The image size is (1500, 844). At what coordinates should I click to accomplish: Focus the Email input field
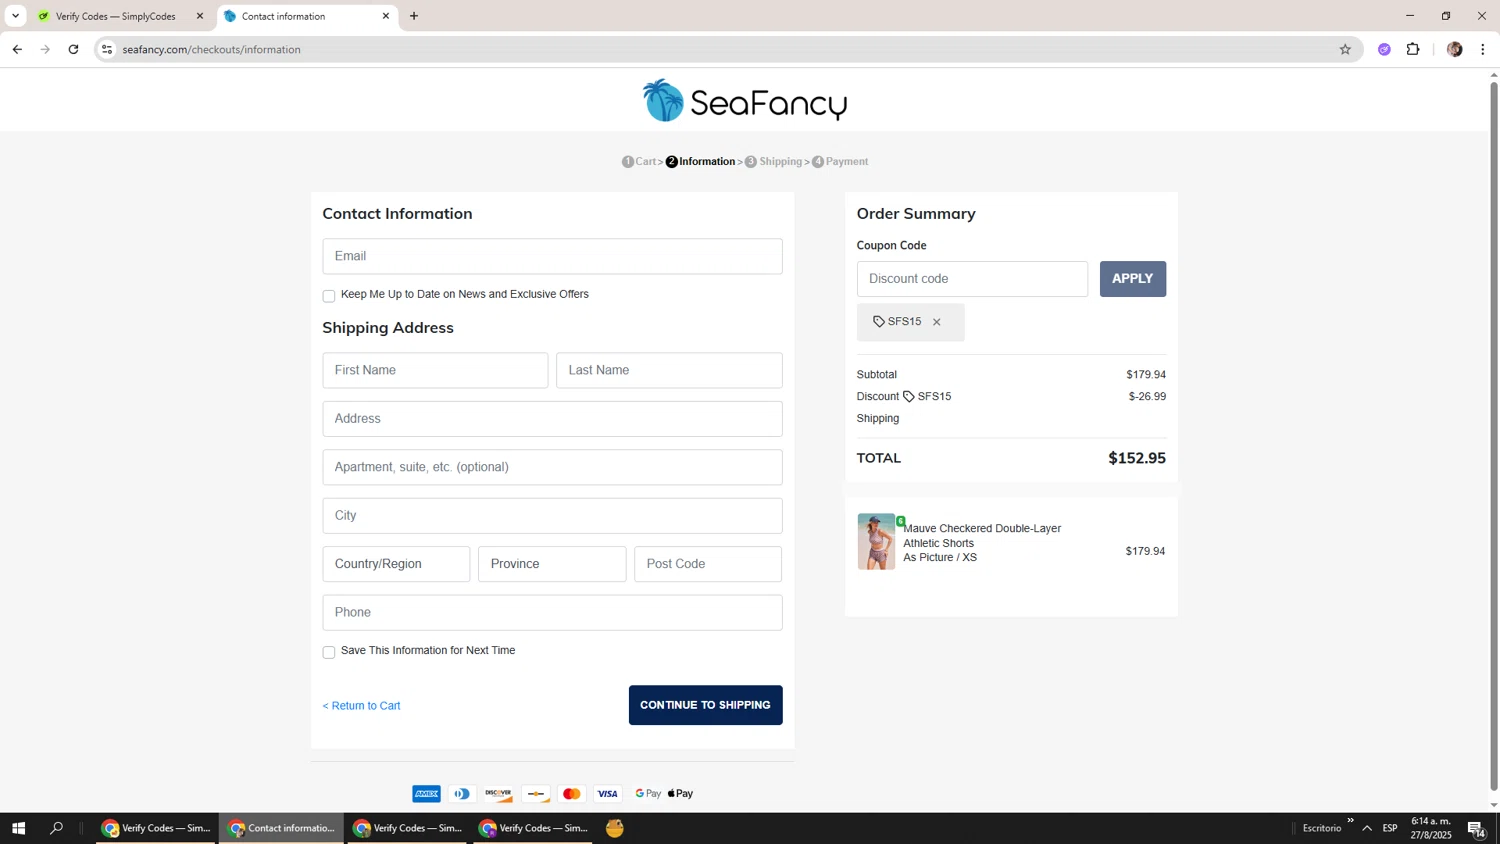point(552,256)
